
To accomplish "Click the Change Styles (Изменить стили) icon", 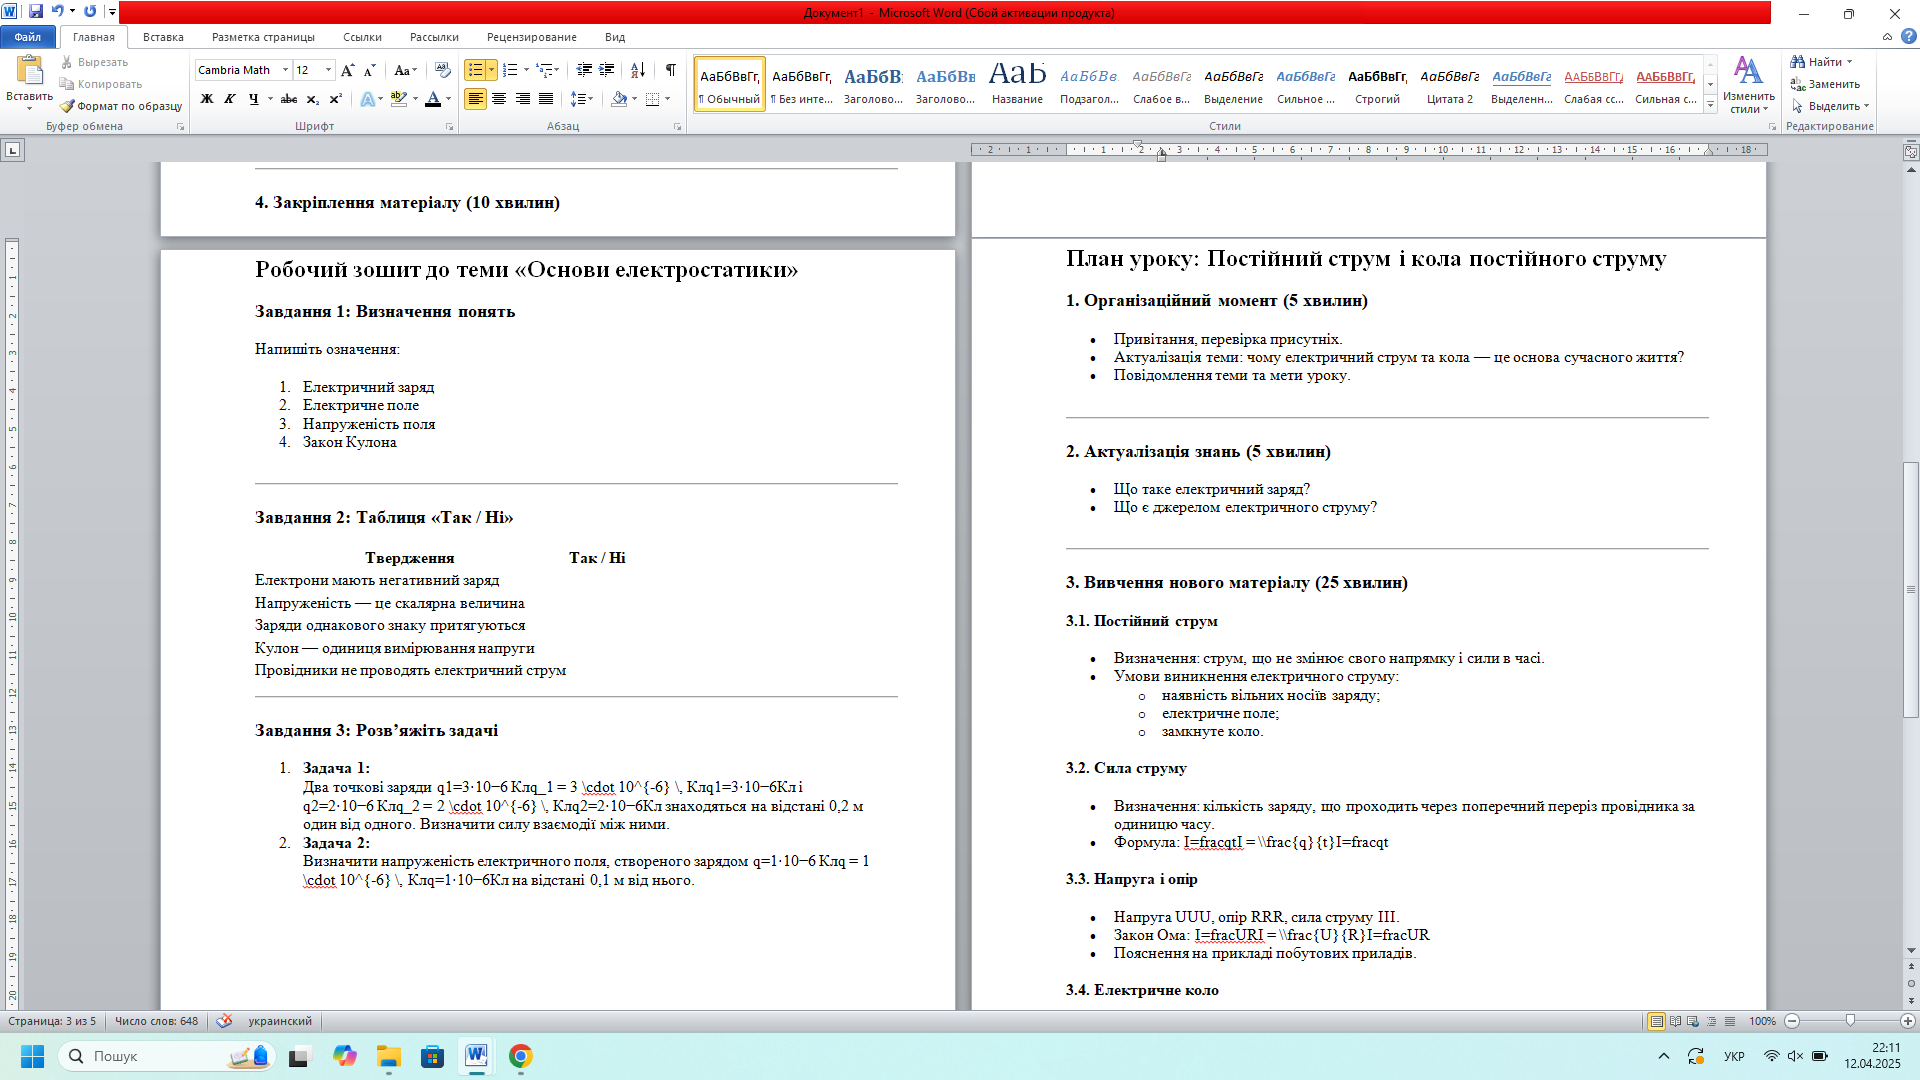I will [x=1748, y=84].
